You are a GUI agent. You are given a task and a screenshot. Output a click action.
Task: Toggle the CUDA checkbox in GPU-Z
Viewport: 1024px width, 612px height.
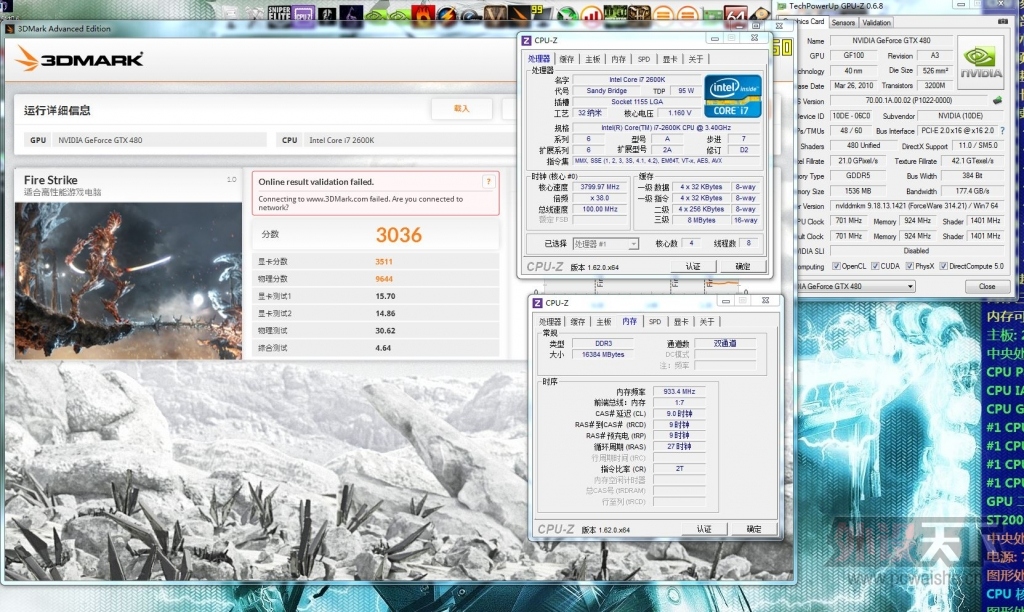[x=875, y=266]
